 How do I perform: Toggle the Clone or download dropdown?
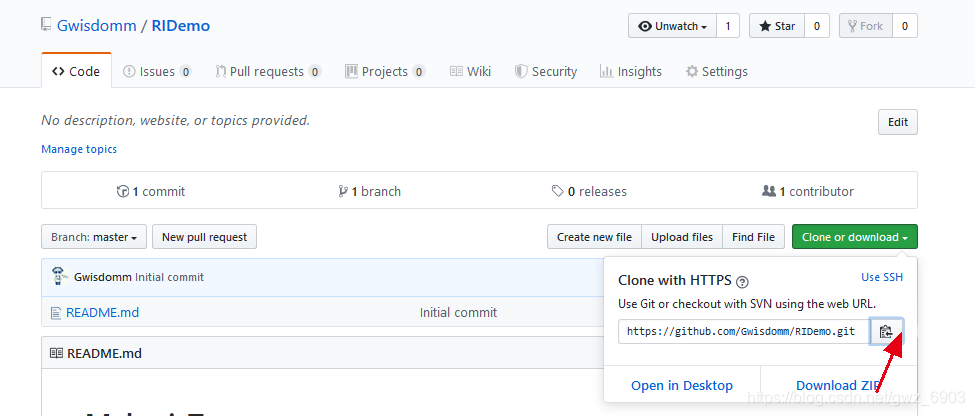tap(855, 237)
